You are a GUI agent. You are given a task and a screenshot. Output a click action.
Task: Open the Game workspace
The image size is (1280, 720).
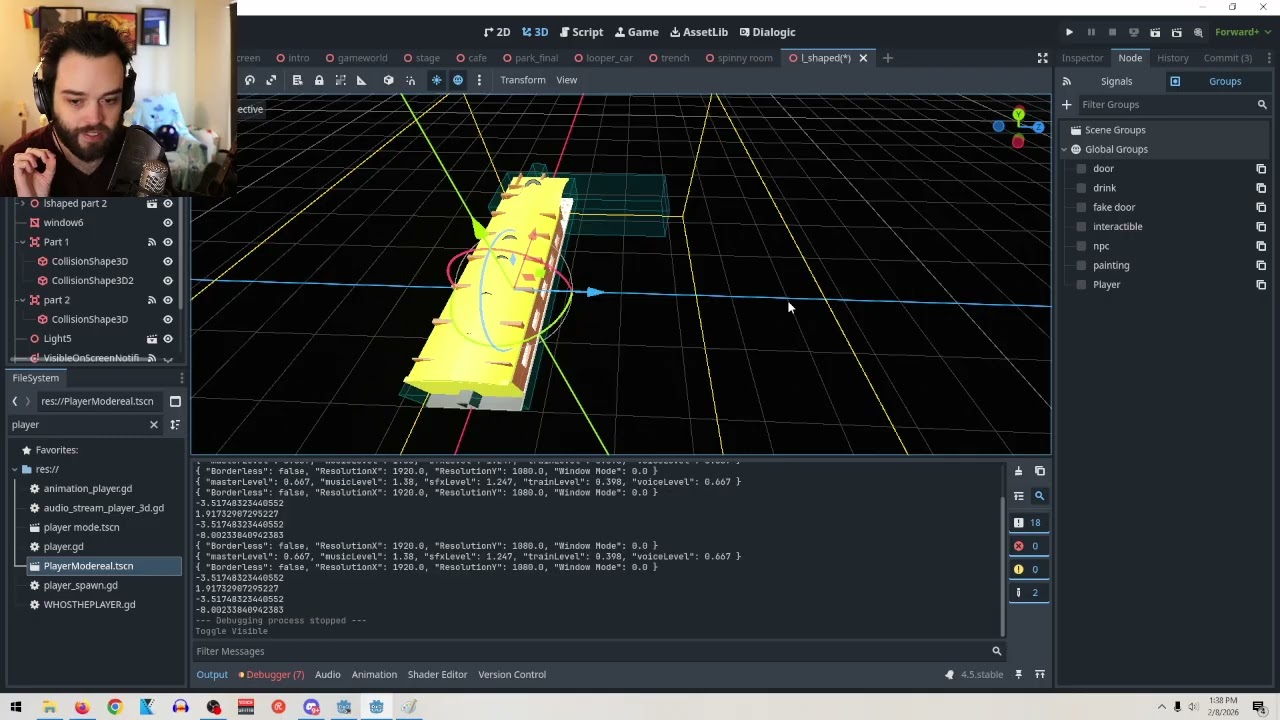click(x=636, y=32)
